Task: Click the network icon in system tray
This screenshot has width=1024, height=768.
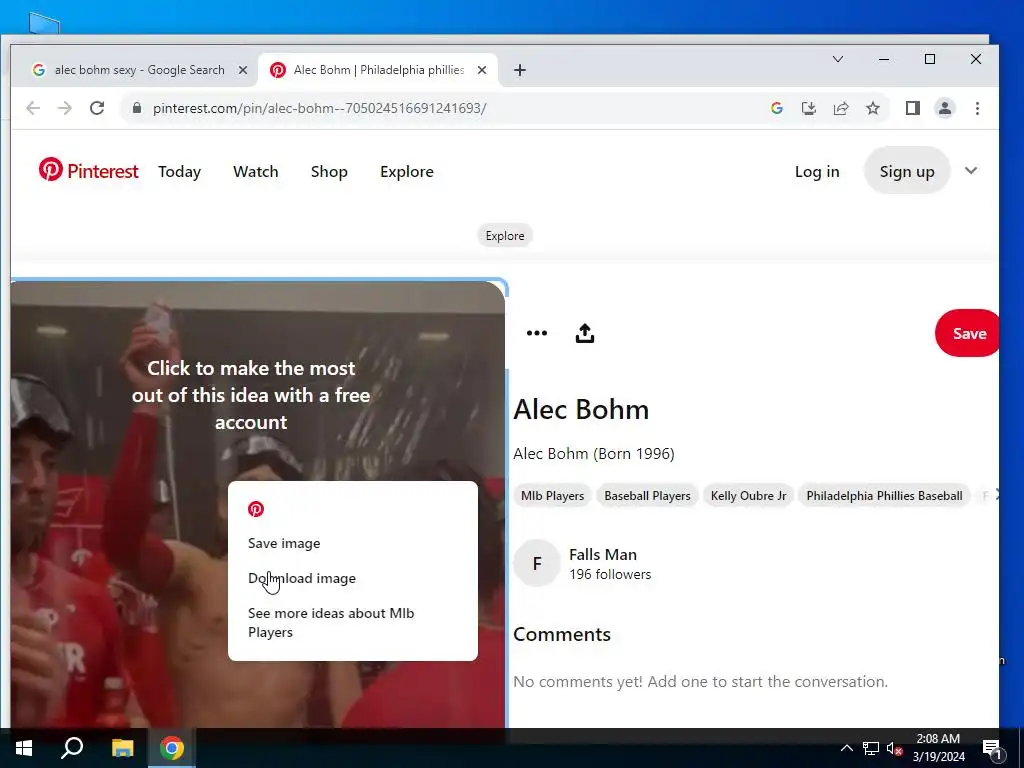Action: (x=871, y=748)
